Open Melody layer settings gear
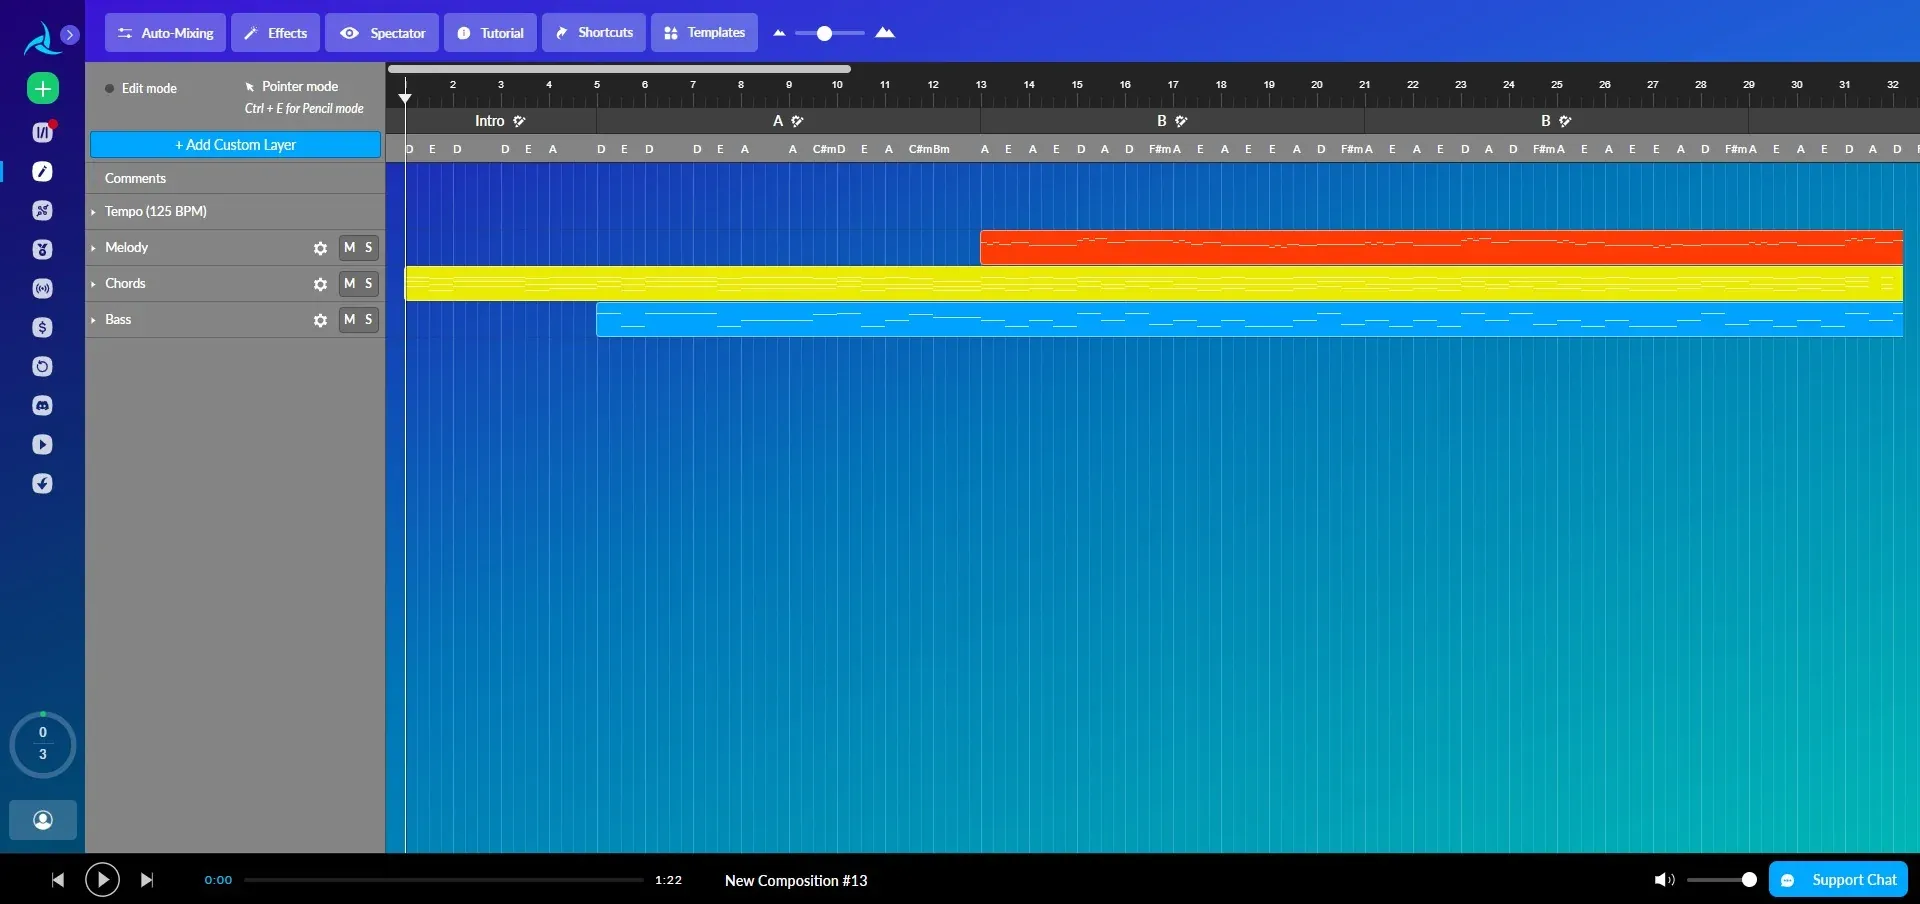Screen dimensions: 1920x904 point(320,248)
